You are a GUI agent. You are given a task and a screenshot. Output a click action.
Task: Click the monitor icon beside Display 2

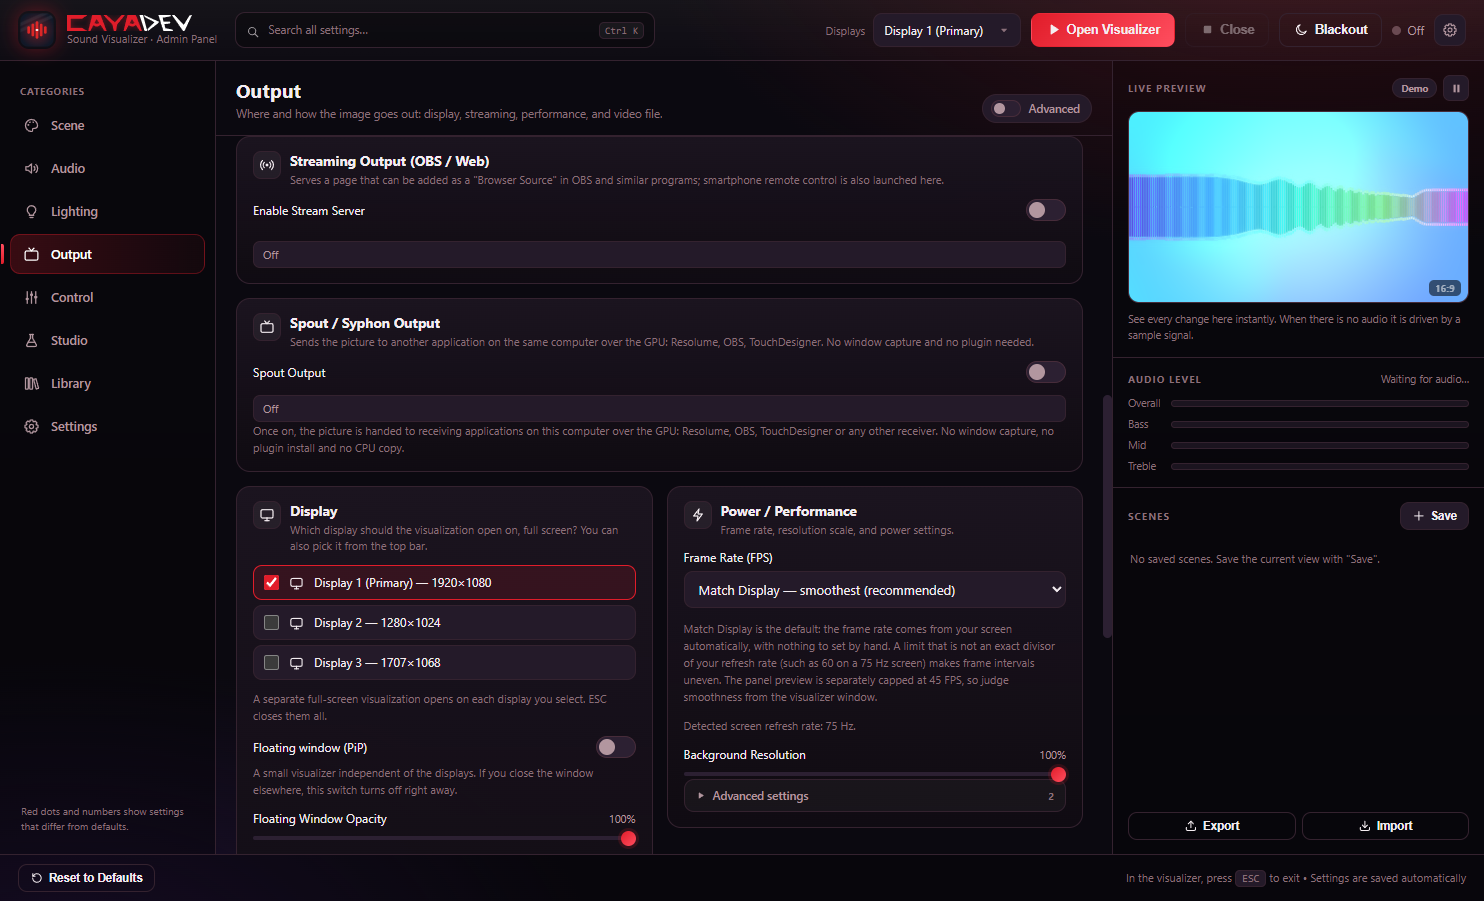297,623
